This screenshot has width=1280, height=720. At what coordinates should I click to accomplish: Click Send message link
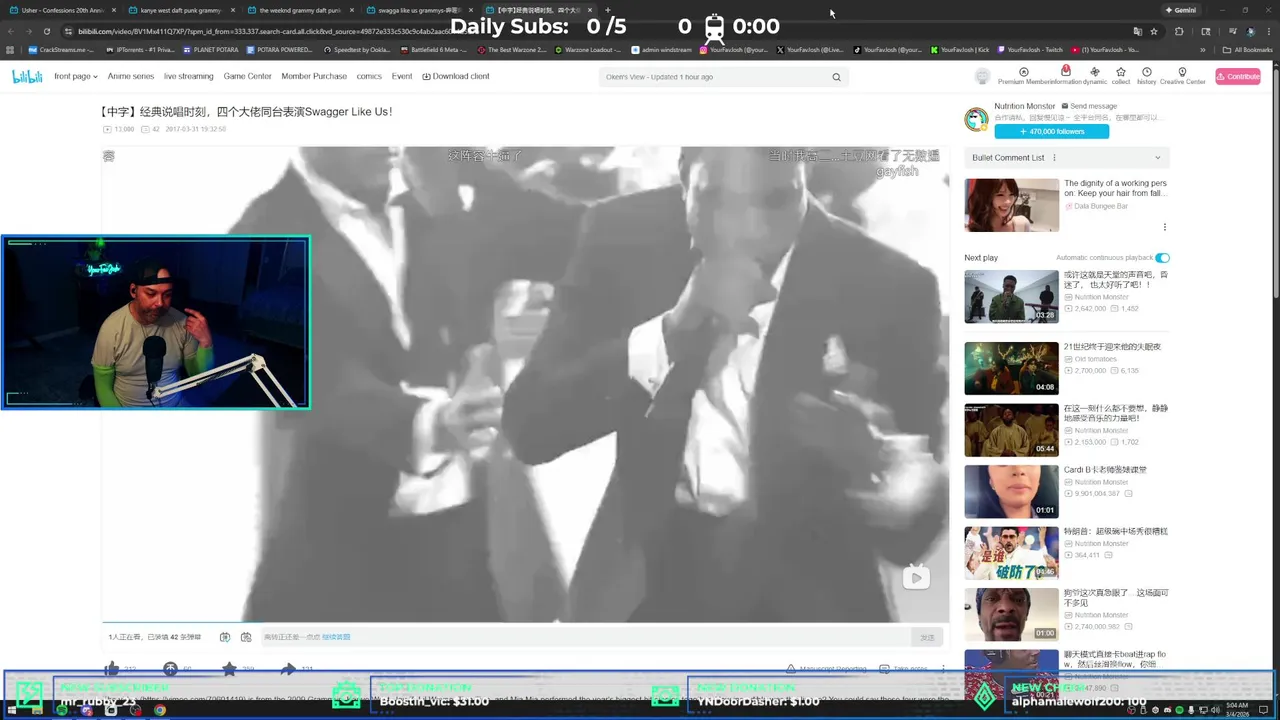(x=1090, y=106)
